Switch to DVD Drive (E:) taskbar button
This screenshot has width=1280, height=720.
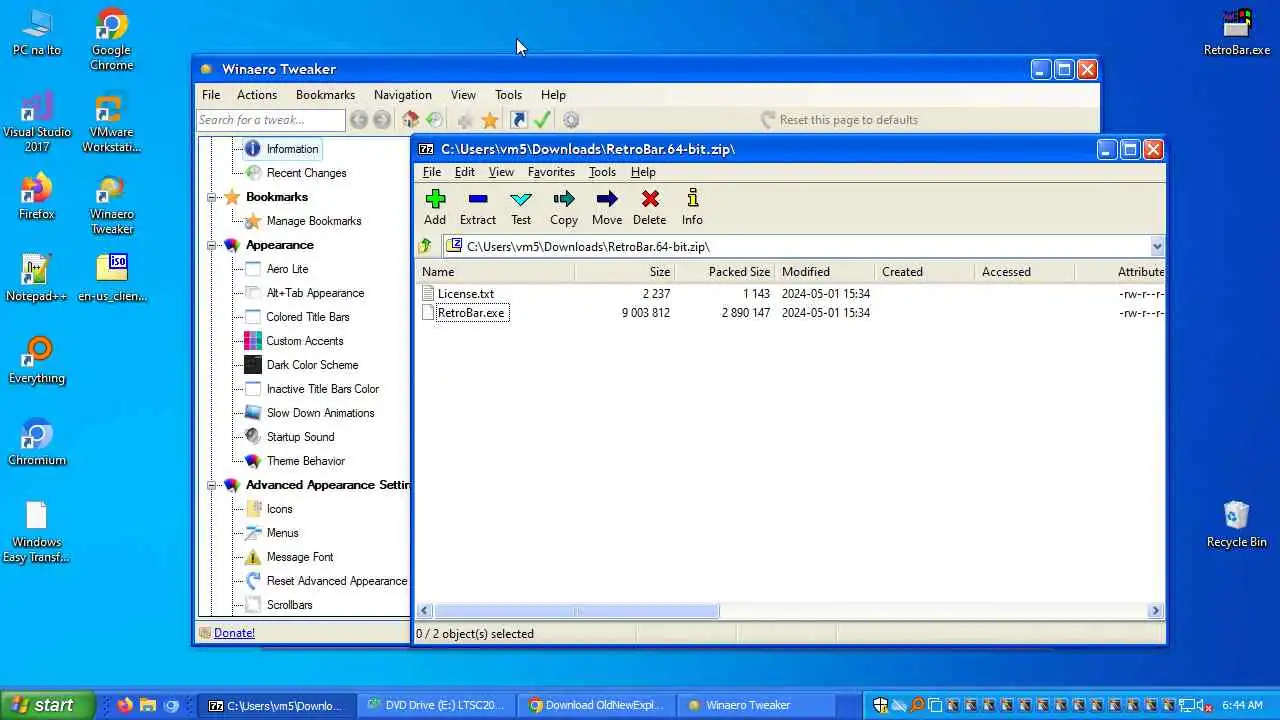437,705
